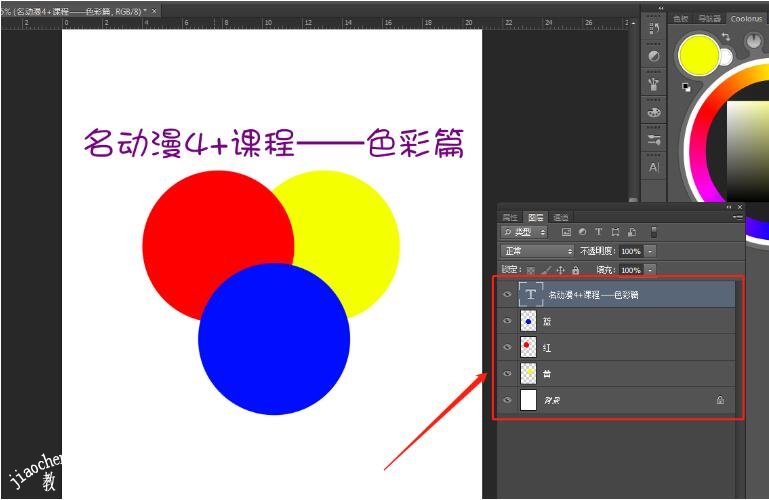Click the smart object filter icon

[631, 232]
